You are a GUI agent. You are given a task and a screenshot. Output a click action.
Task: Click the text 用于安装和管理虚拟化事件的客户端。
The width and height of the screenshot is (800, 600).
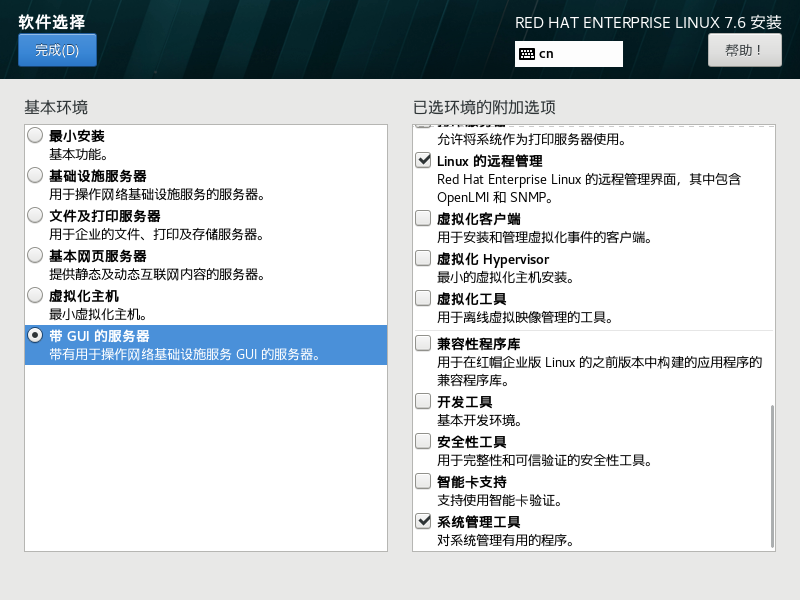(x=544, y=237)
